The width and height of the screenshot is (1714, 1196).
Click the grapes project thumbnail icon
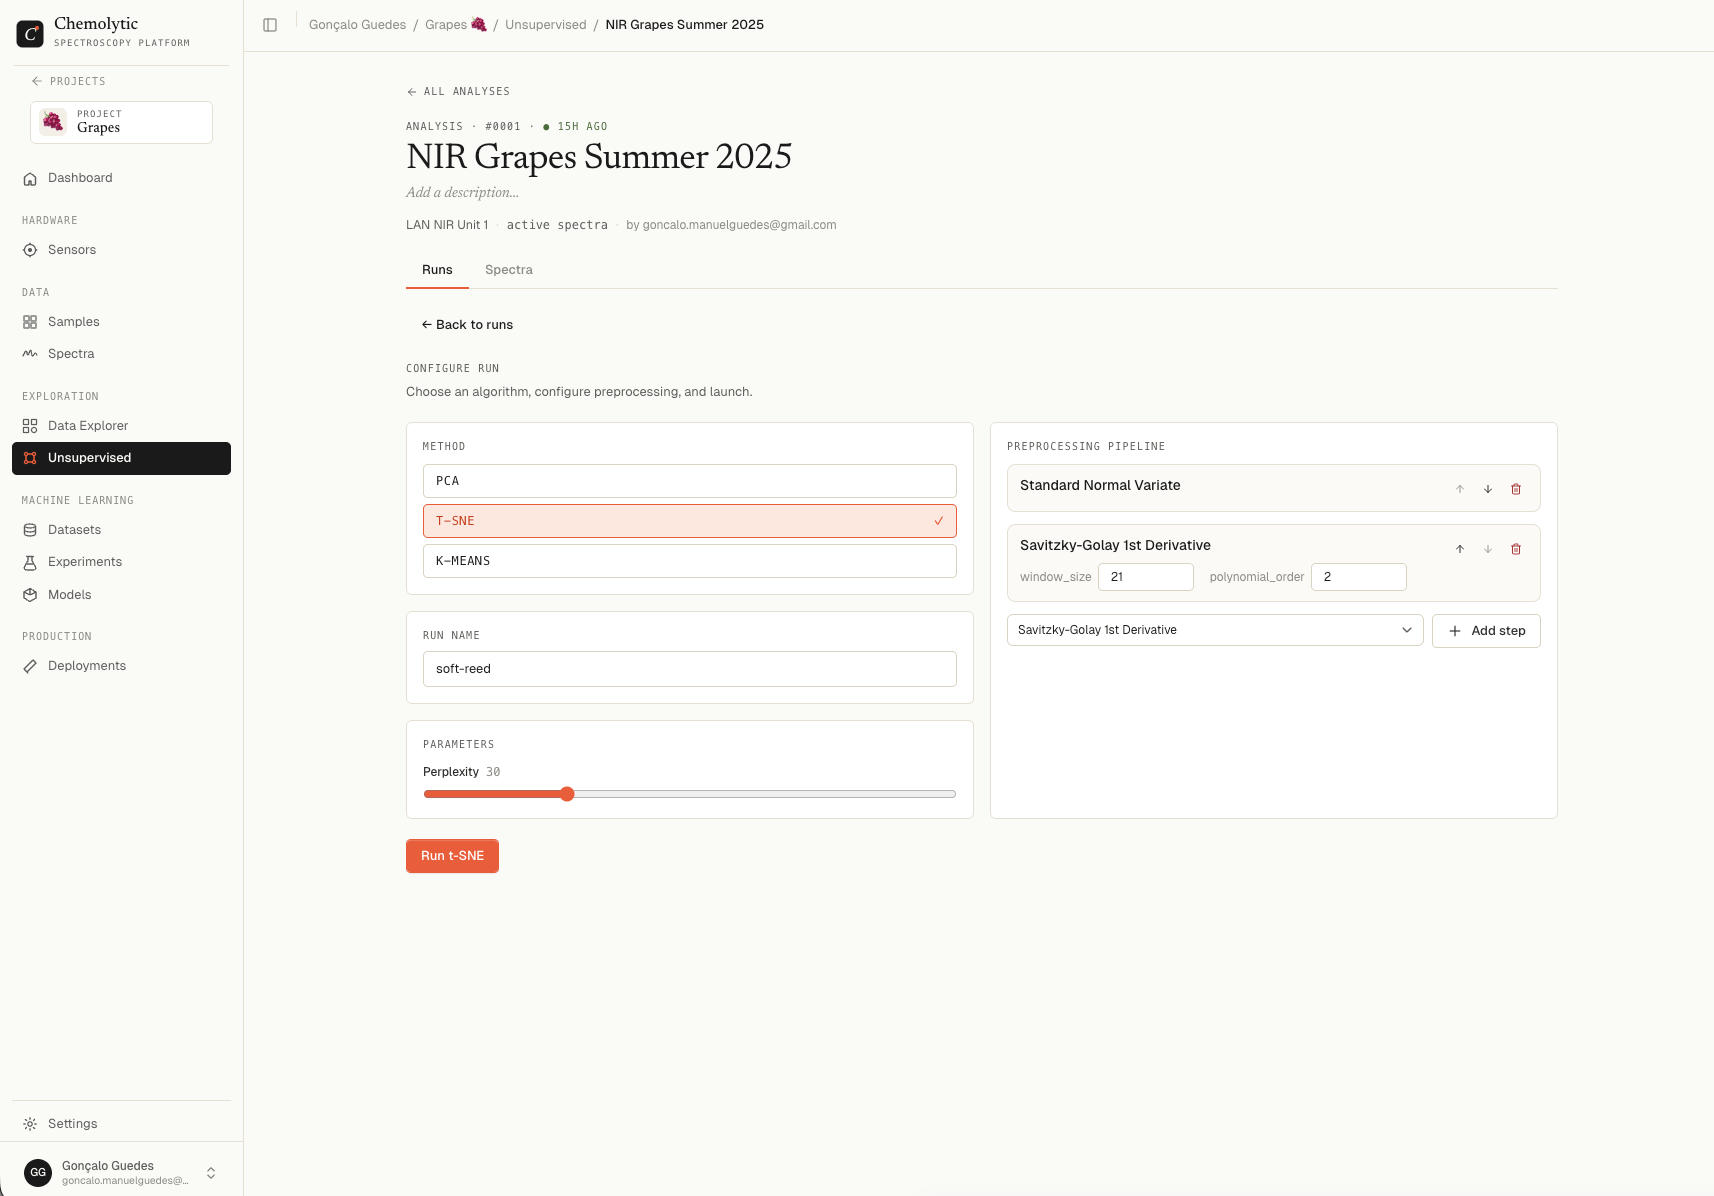[53, 122]
